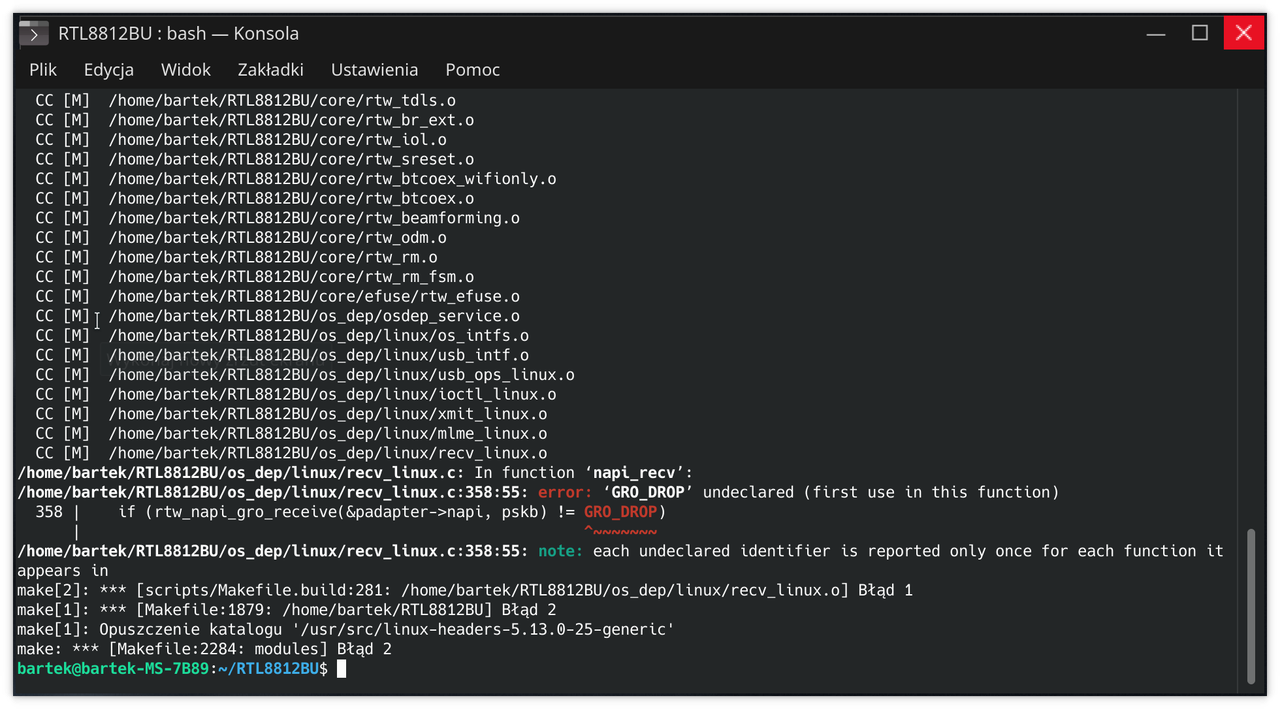Click the red GRO_DROP in code line 358

click(621, 512)
